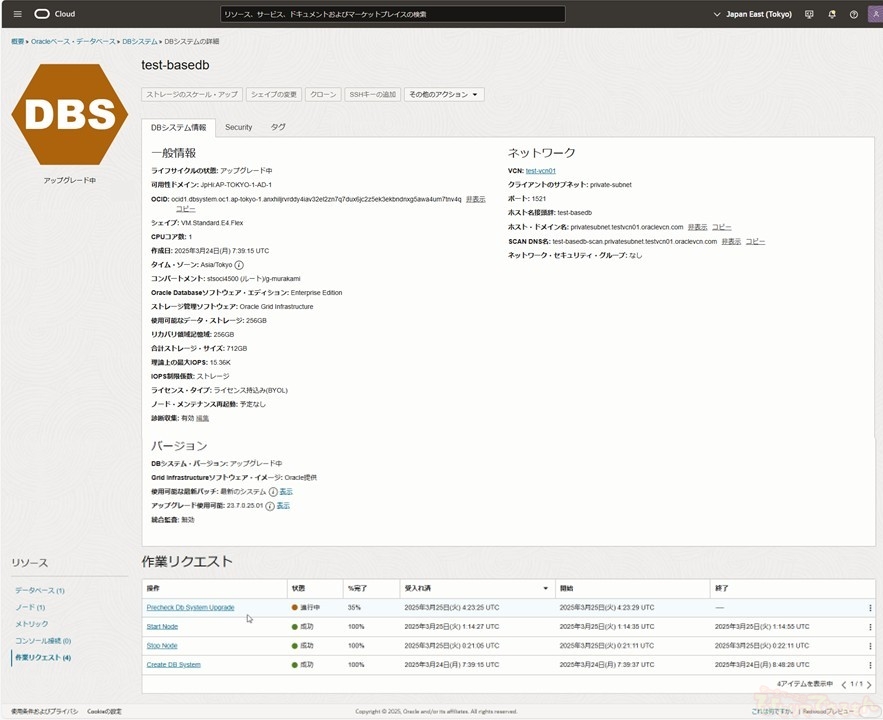This screenshot has width=883, height=720.
Task: Open the notifications bell
Action: [832, 15]
